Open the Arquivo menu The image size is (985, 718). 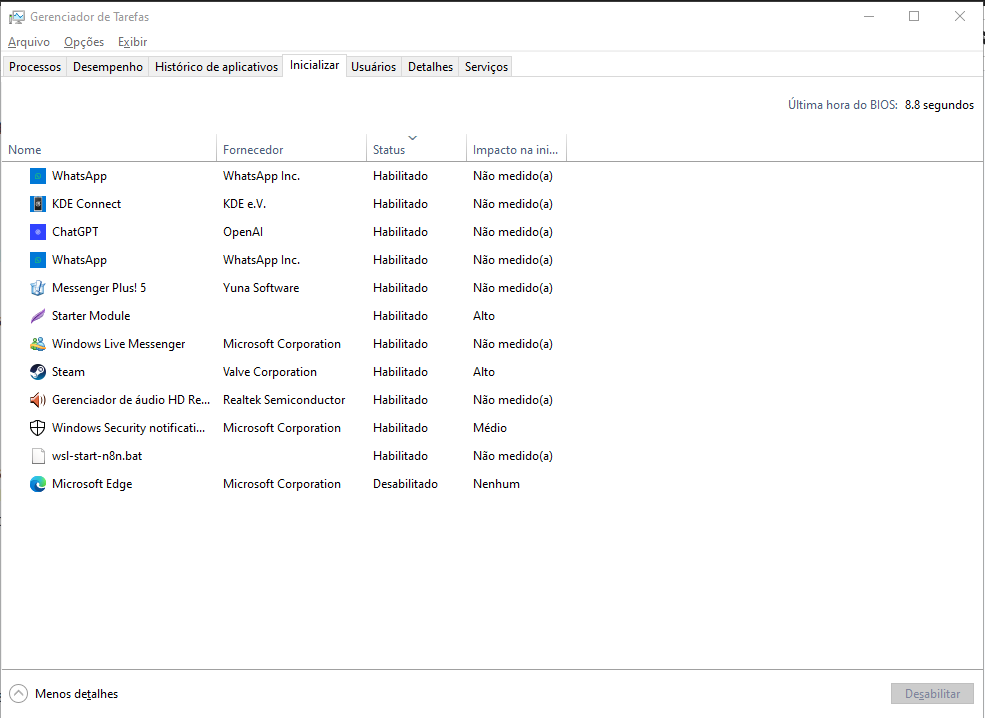(29, 41)
